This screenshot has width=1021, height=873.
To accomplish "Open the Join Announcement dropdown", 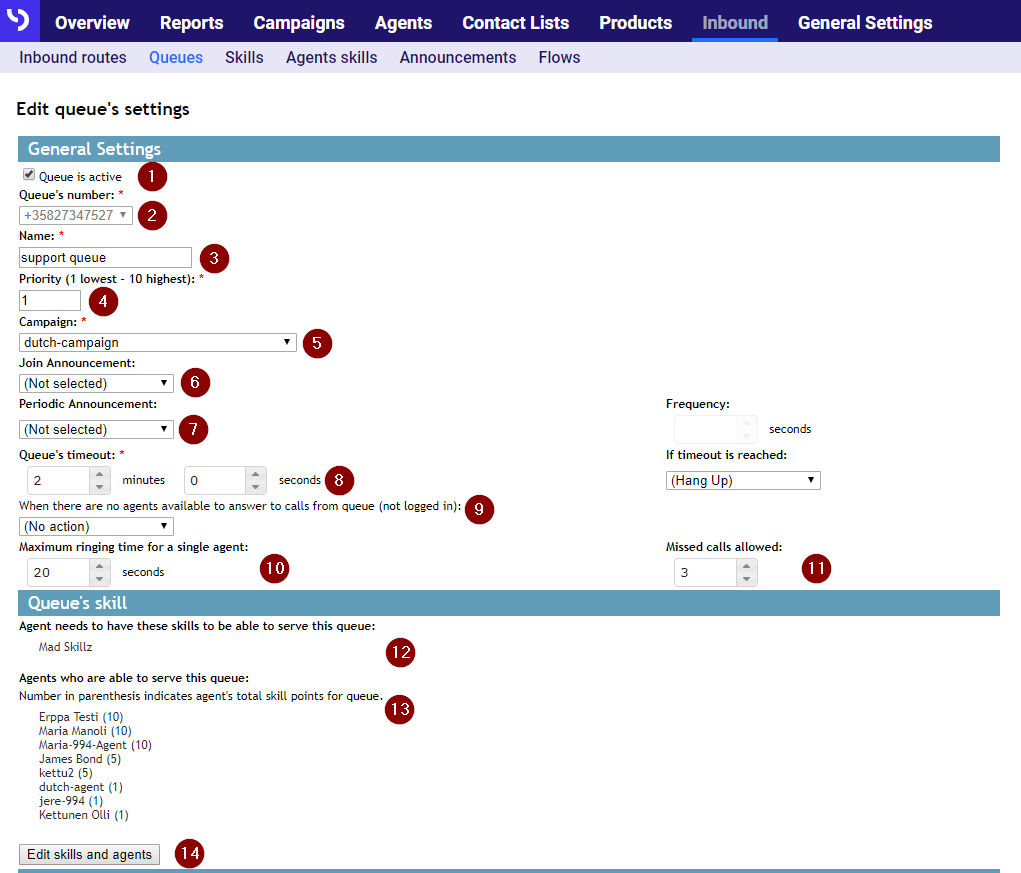I will 96,383.
